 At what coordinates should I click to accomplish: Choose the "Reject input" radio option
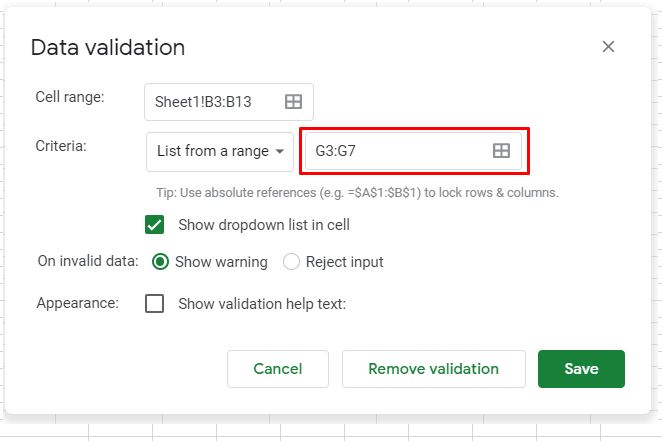tap(292, 262)
